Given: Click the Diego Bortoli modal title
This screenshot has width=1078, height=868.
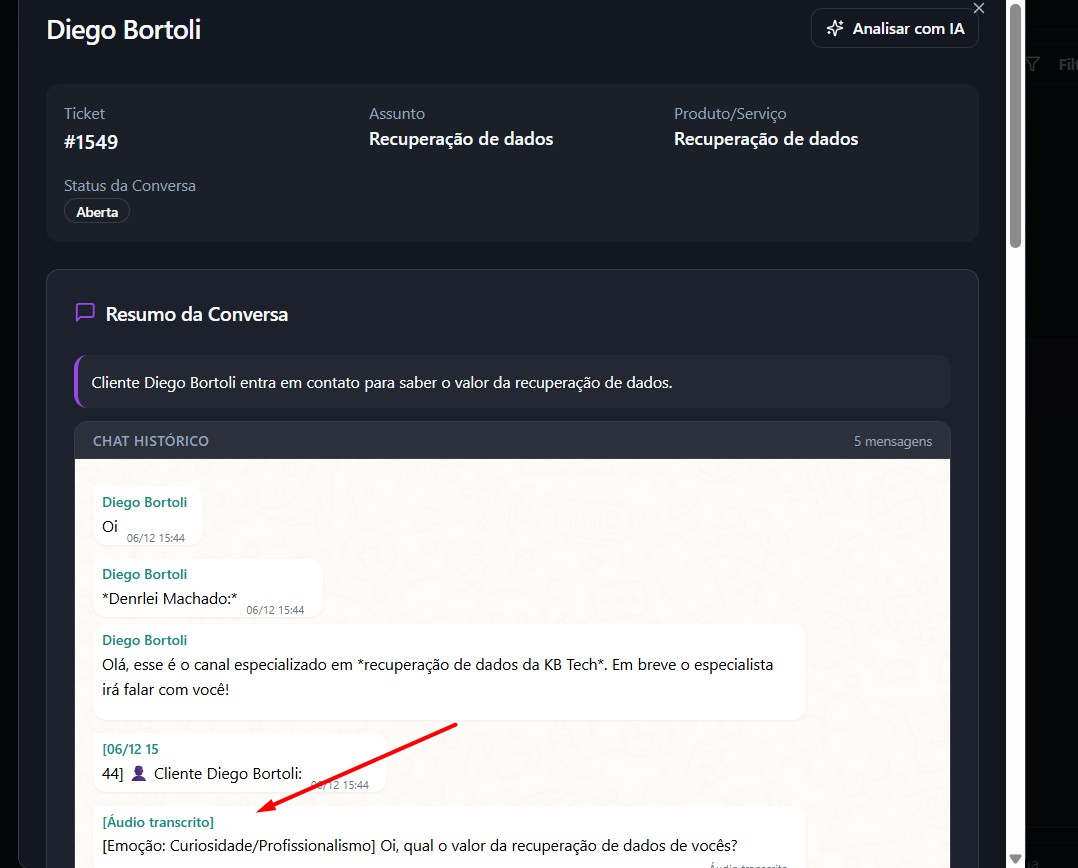Looking at the screenshot, I should [124, 30].
